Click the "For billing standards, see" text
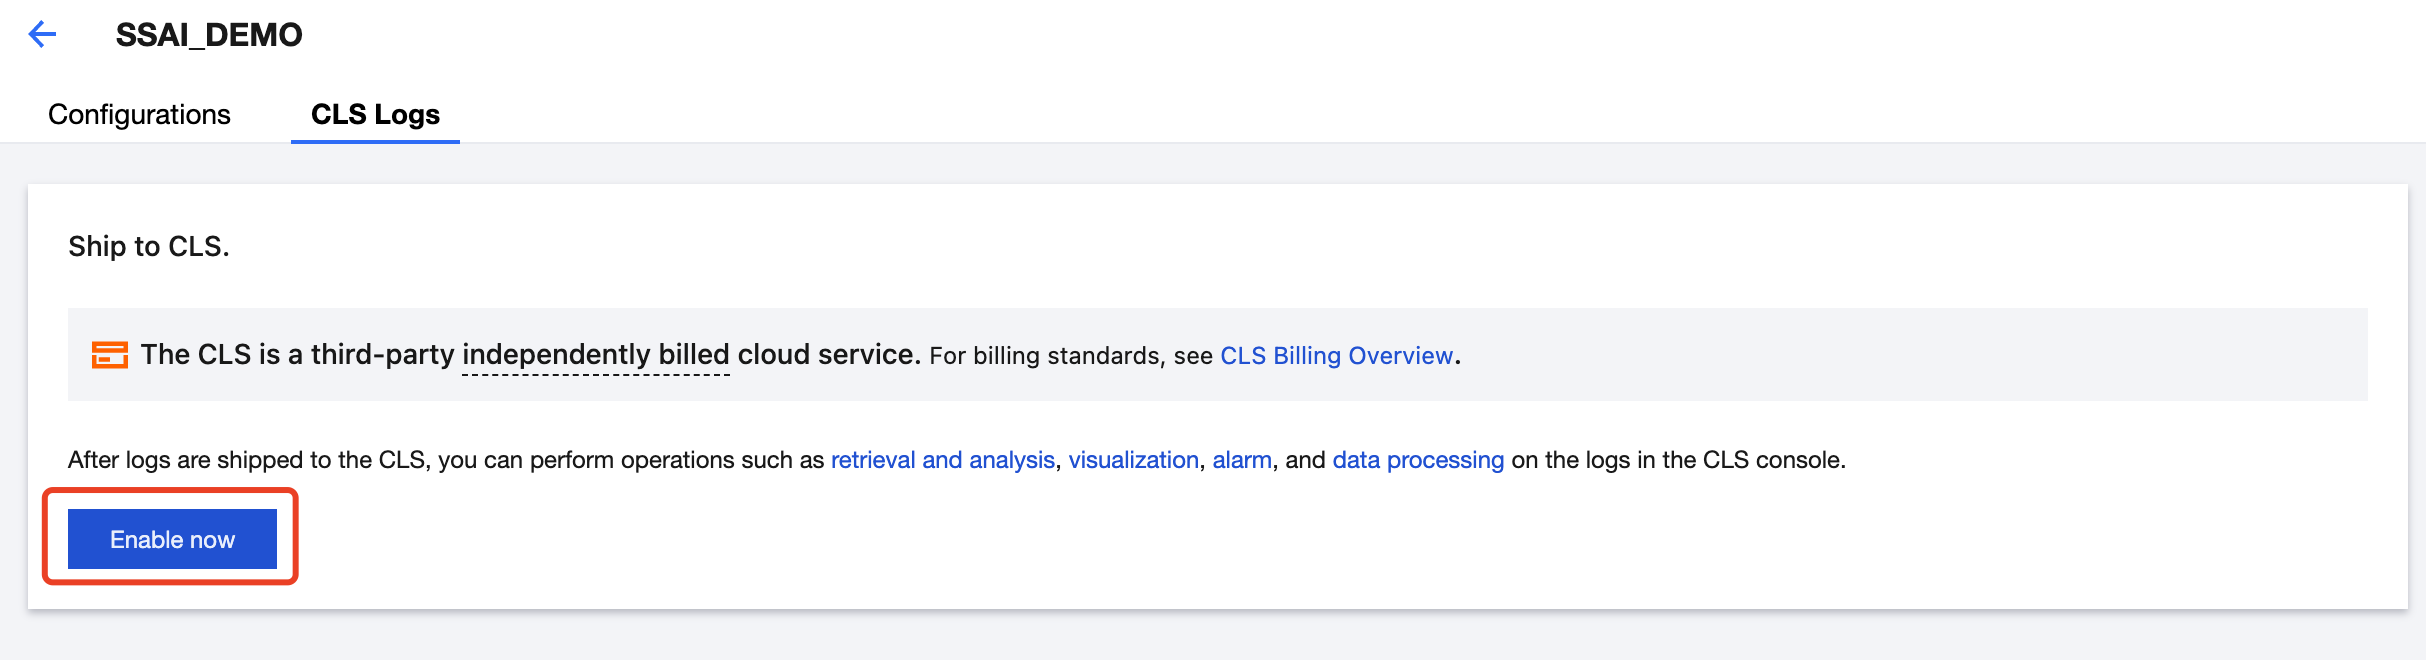This screenshot has height=660, width=2426. pos(1070,356)
